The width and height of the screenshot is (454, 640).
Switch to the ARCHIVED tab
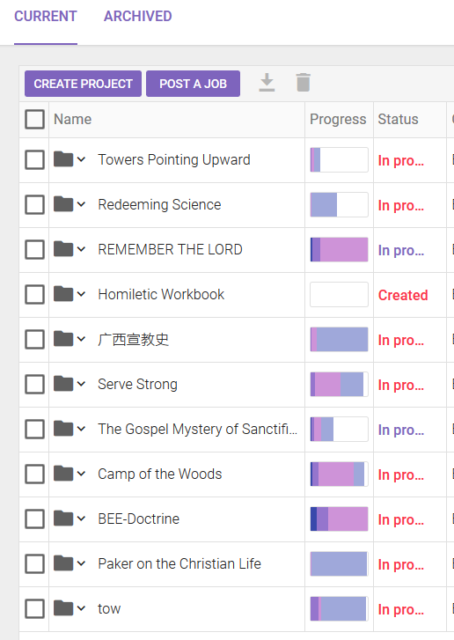pos(138,16)
